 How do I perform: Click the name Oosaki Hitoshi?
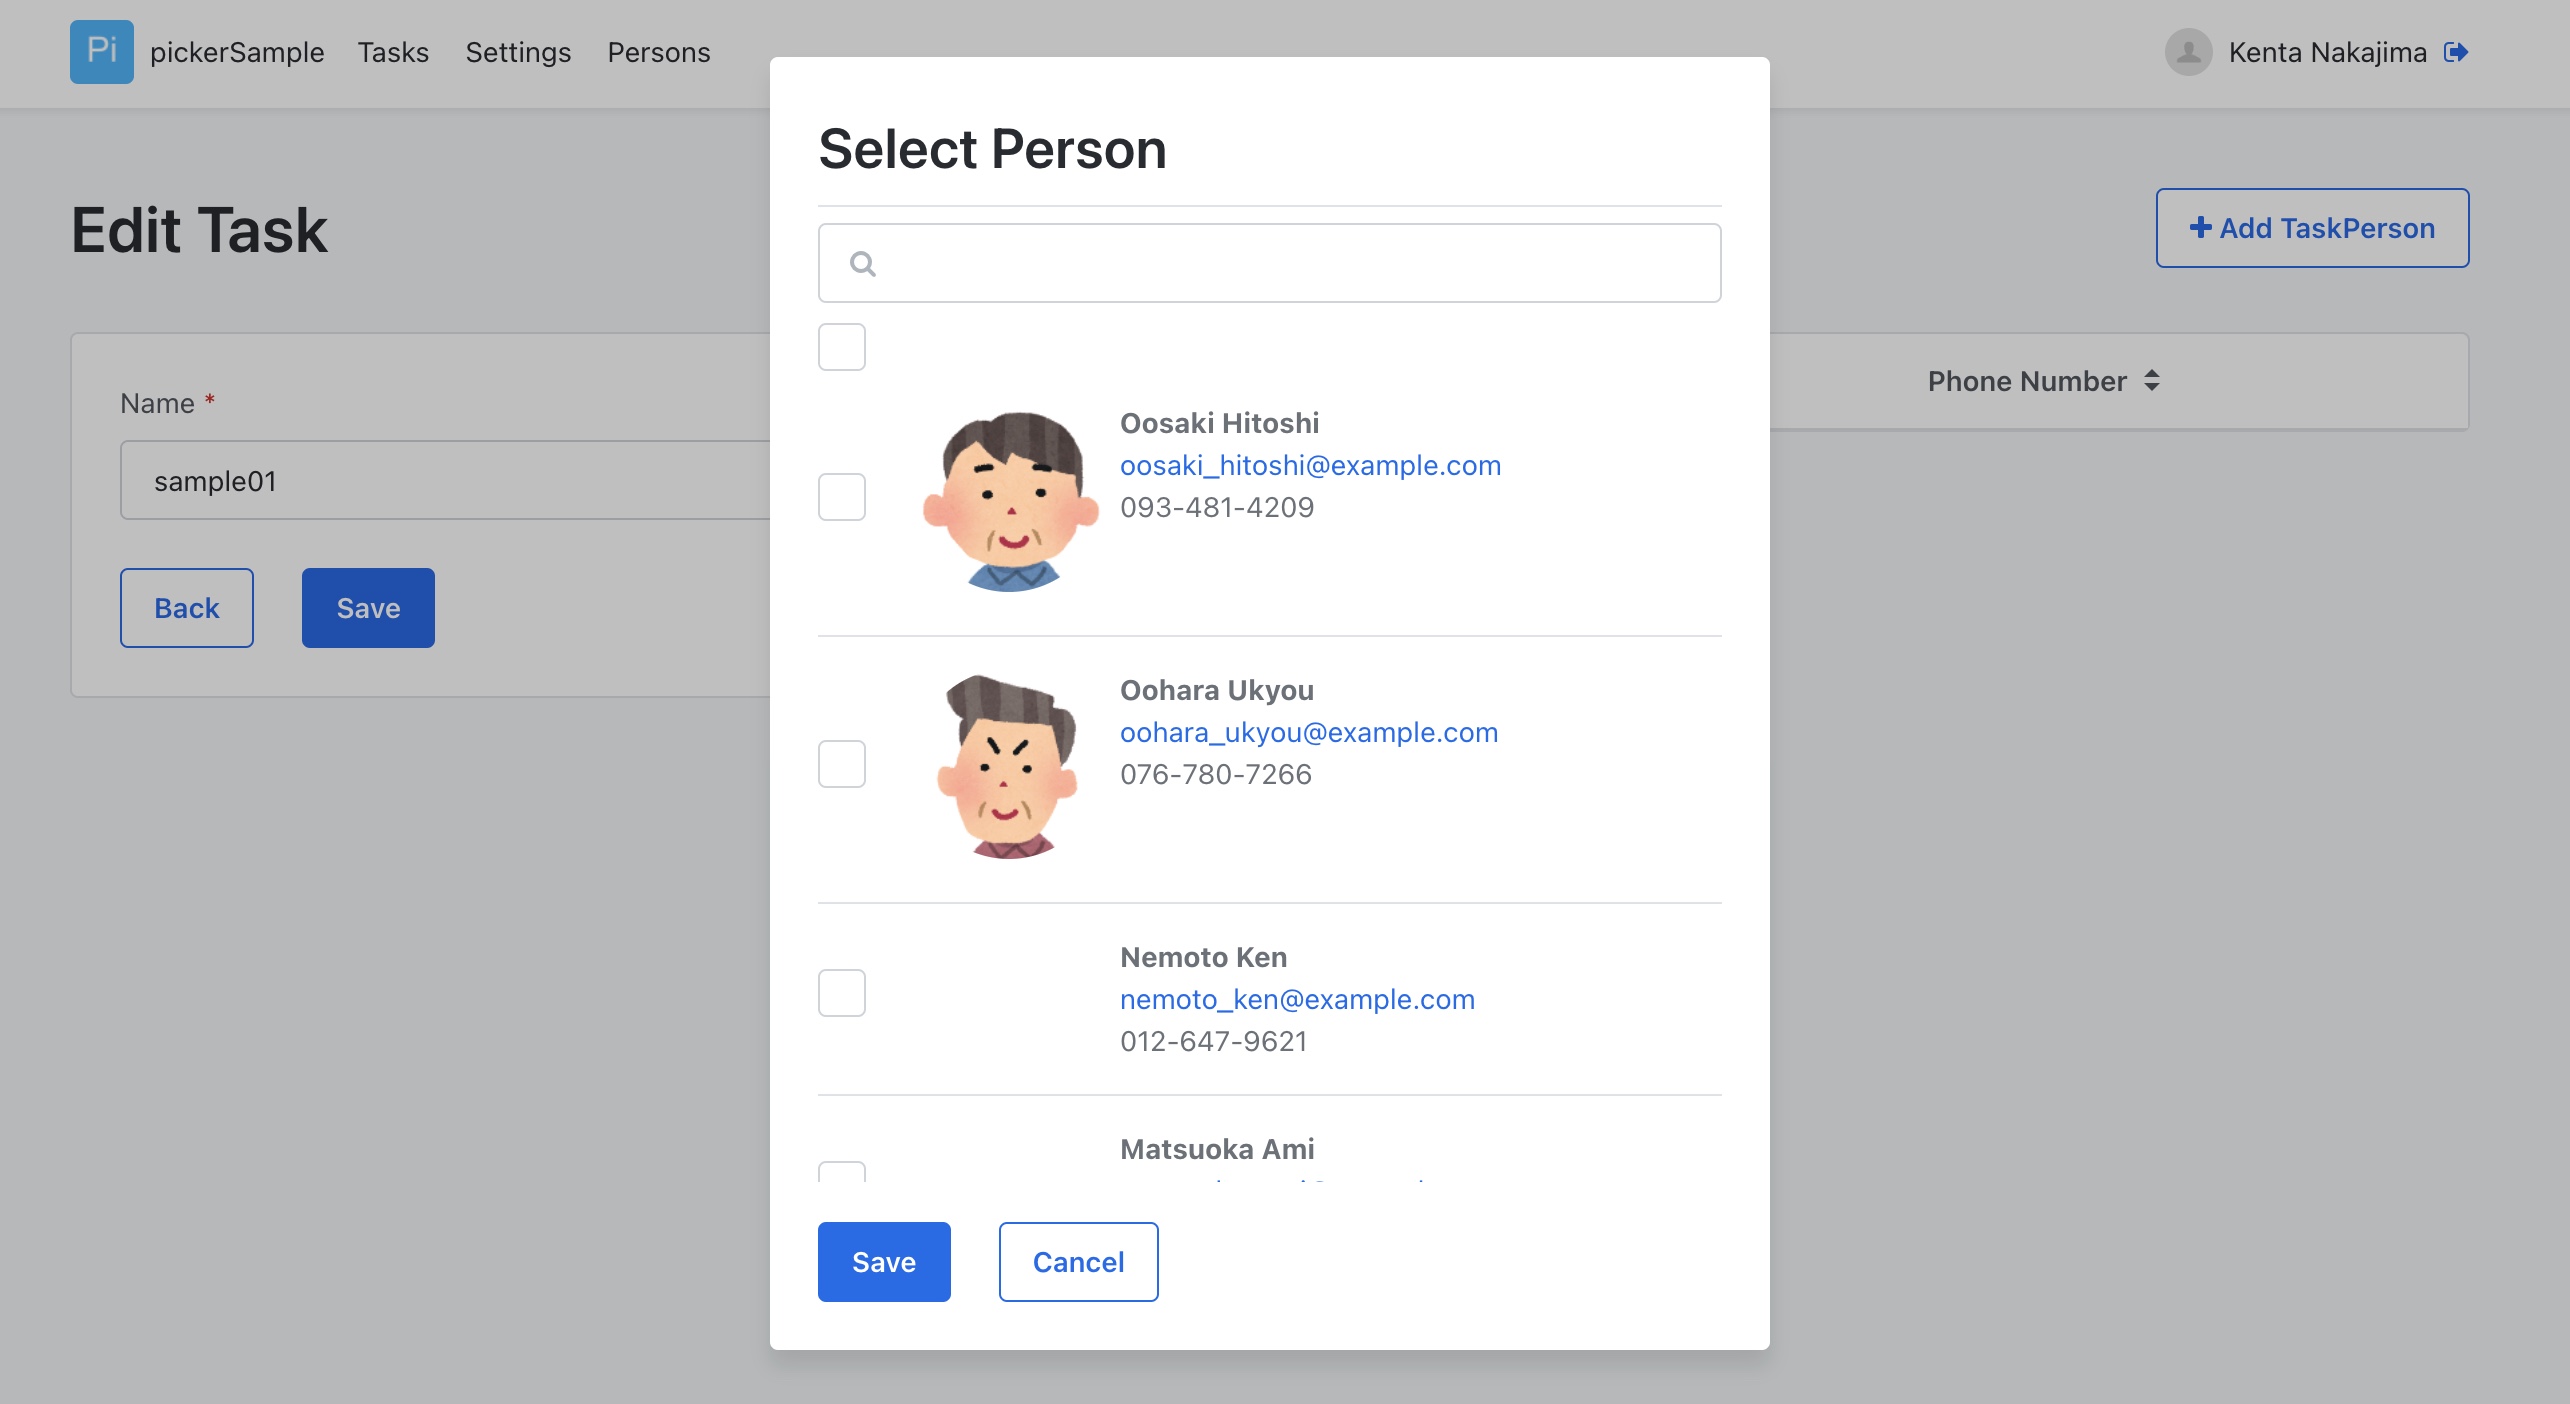1219,423
